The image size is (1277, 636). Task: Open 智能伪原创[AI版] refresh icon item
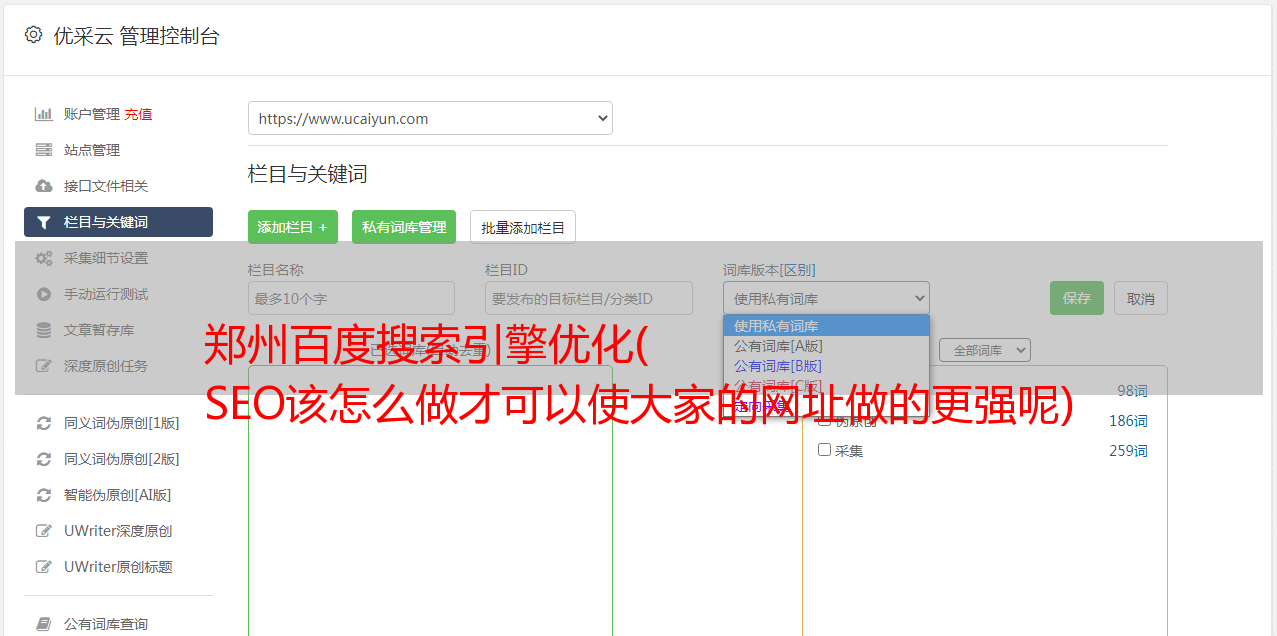[x=43, y=495]
